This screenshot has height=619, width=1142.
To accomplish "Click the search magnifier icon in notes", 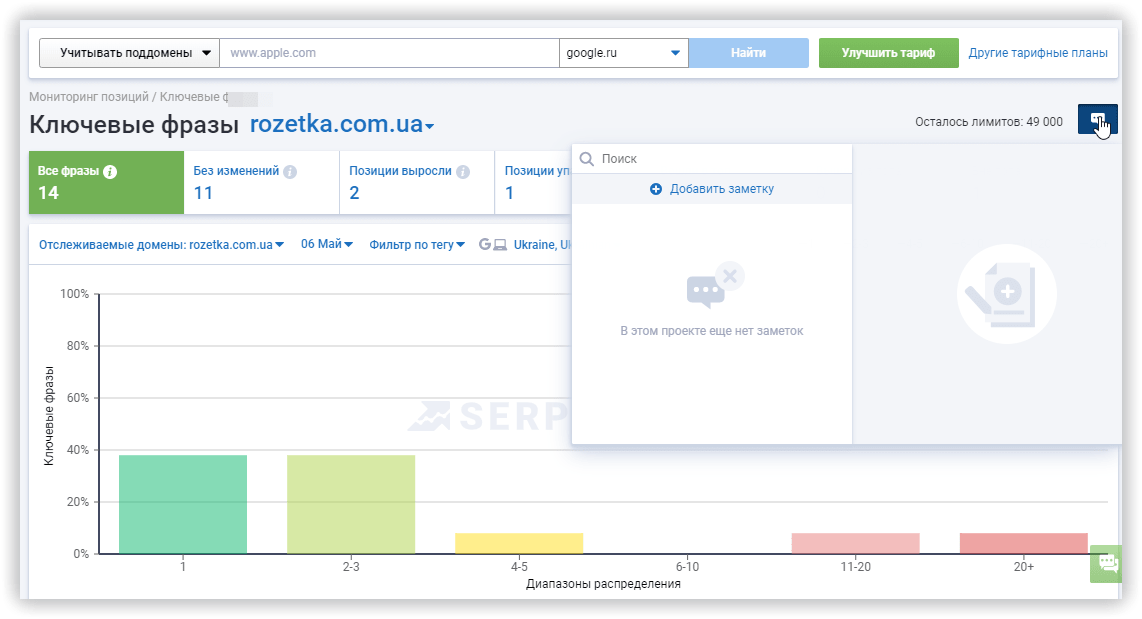I will point(586,159).
